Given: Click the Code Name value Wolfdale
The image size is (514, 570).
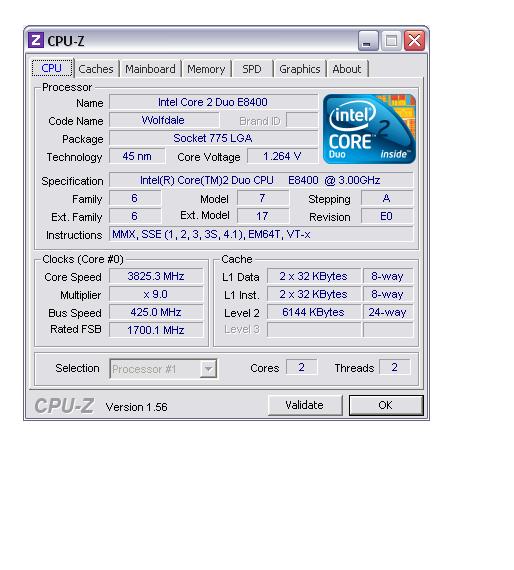Looking at the screenshot, I should click(x=164, y=120).
